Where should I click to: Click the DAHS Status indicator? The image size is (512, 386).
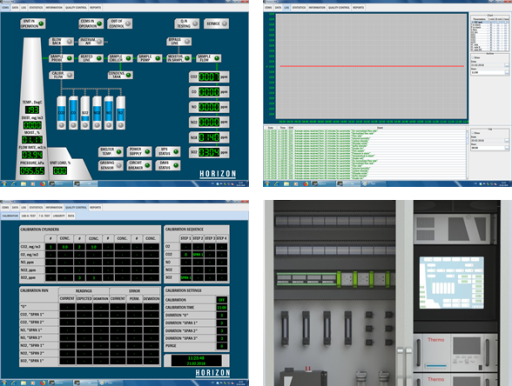(x=168, y=165)
